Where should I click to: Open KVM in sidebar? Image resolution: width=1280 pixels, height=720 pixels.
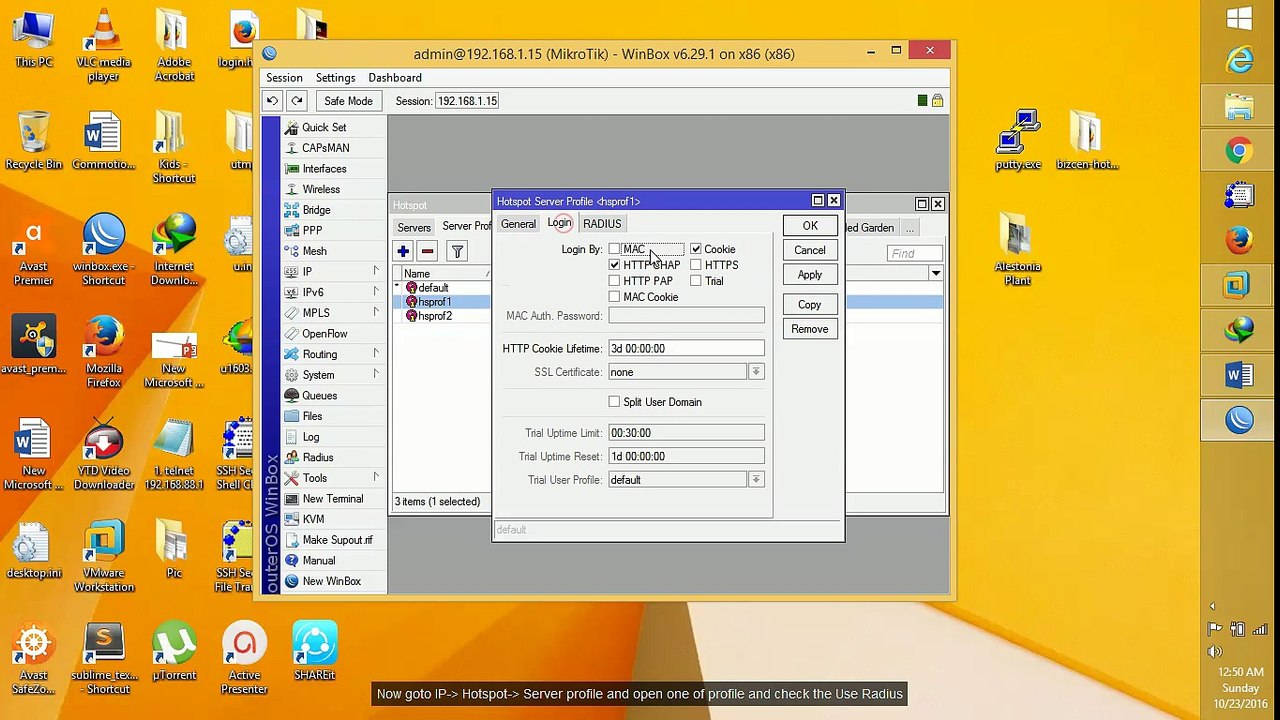point(313,519)
